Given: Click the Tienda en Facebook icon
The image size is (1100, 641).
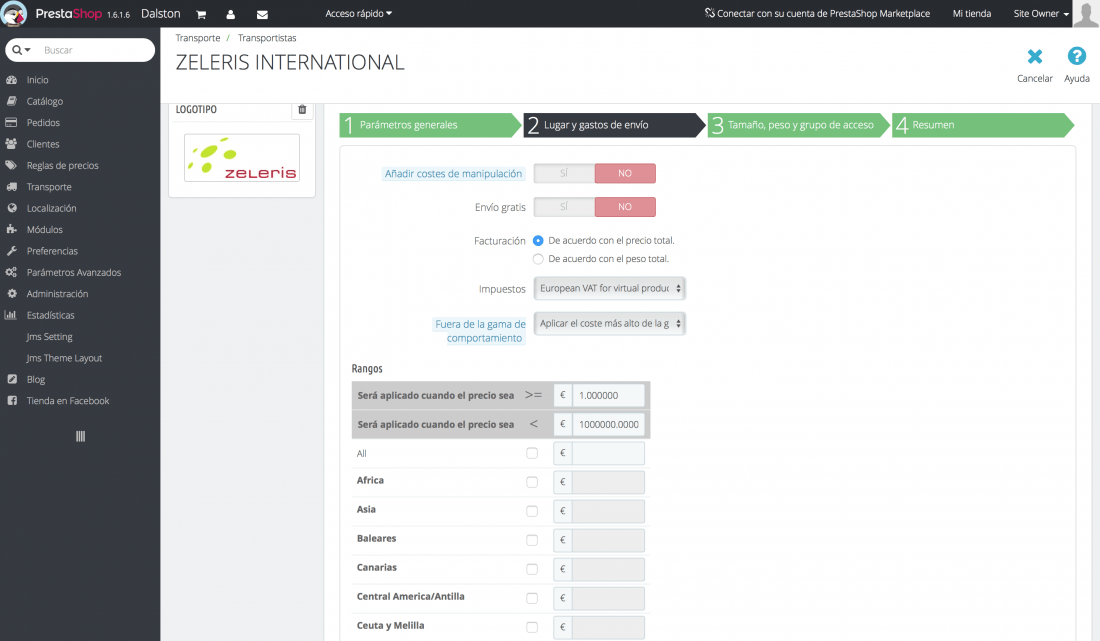Looking at the screenshot, I should [x=11, y=400].
